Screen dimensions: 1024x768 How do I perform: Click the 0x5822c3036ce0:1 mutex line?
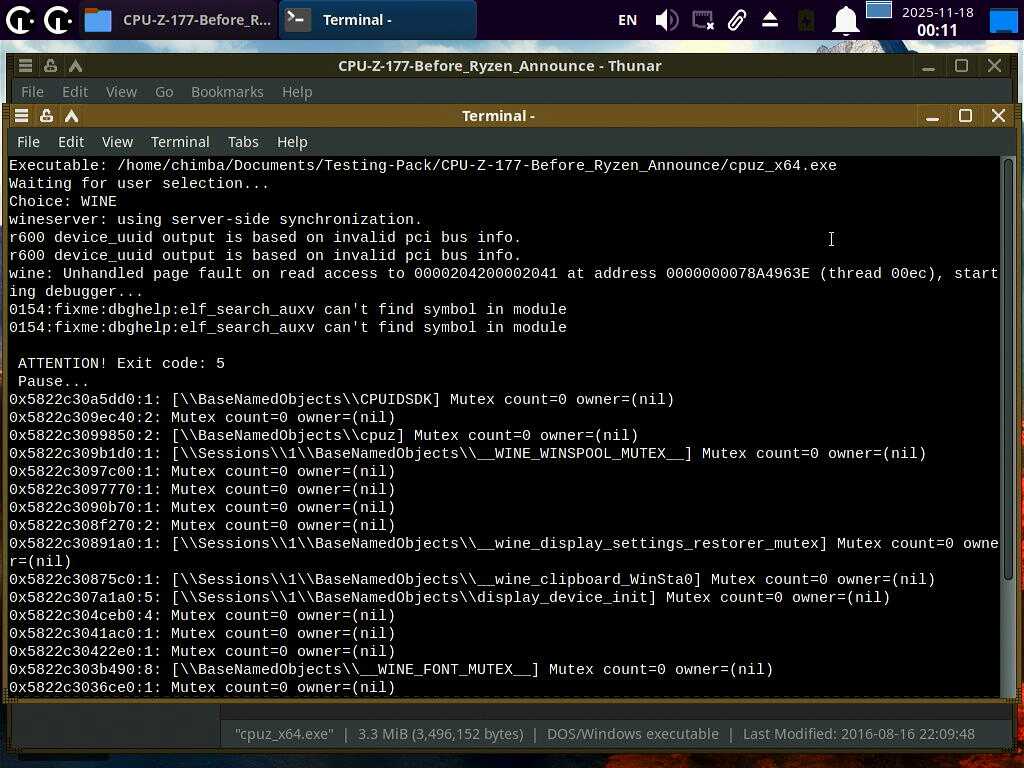coord(202,688)
